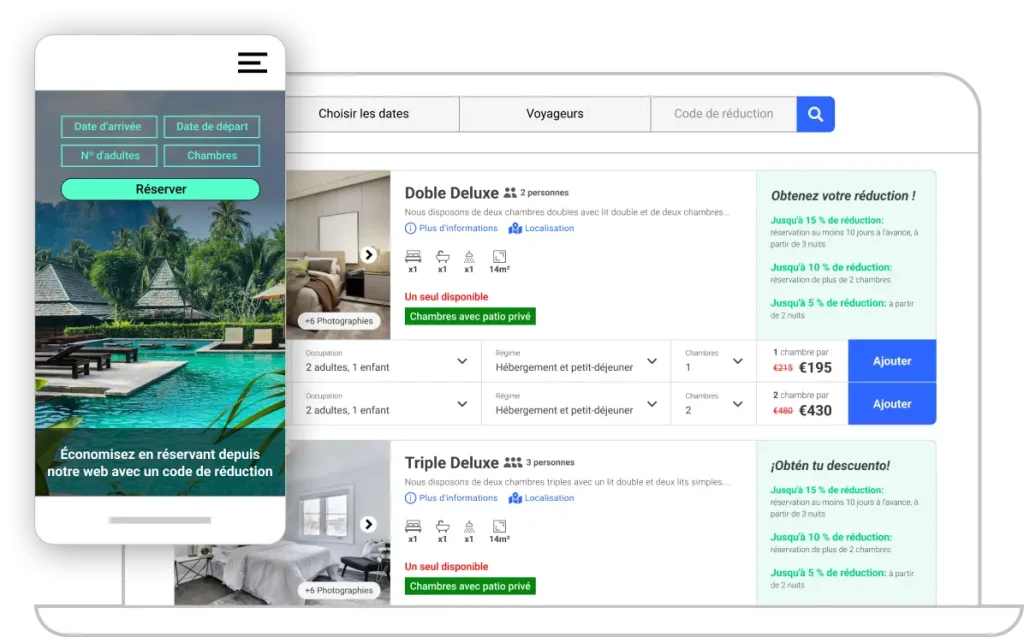This screenshot has height=637, width=1024.
Task: Click the Code de réduction input field
Action: 722,113
